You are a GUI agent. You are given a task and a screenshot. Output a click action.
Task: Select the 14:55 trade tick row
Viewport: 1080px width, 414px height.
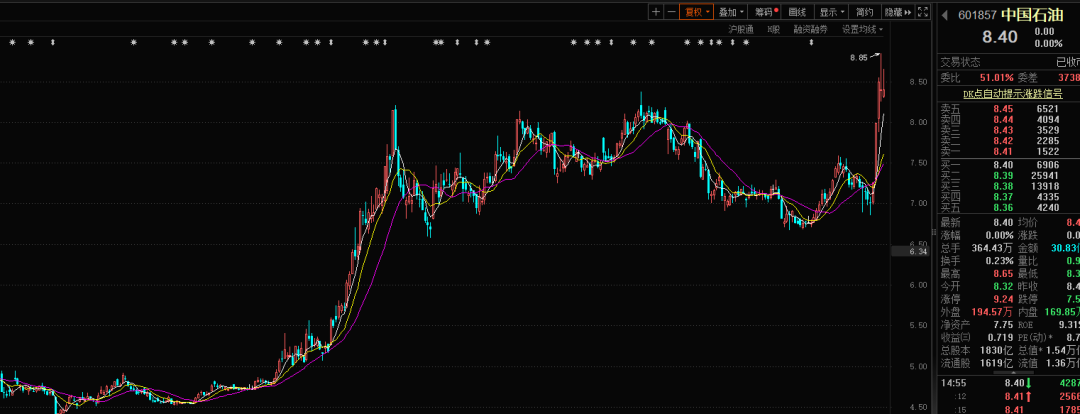click(x=1010, y=383)
